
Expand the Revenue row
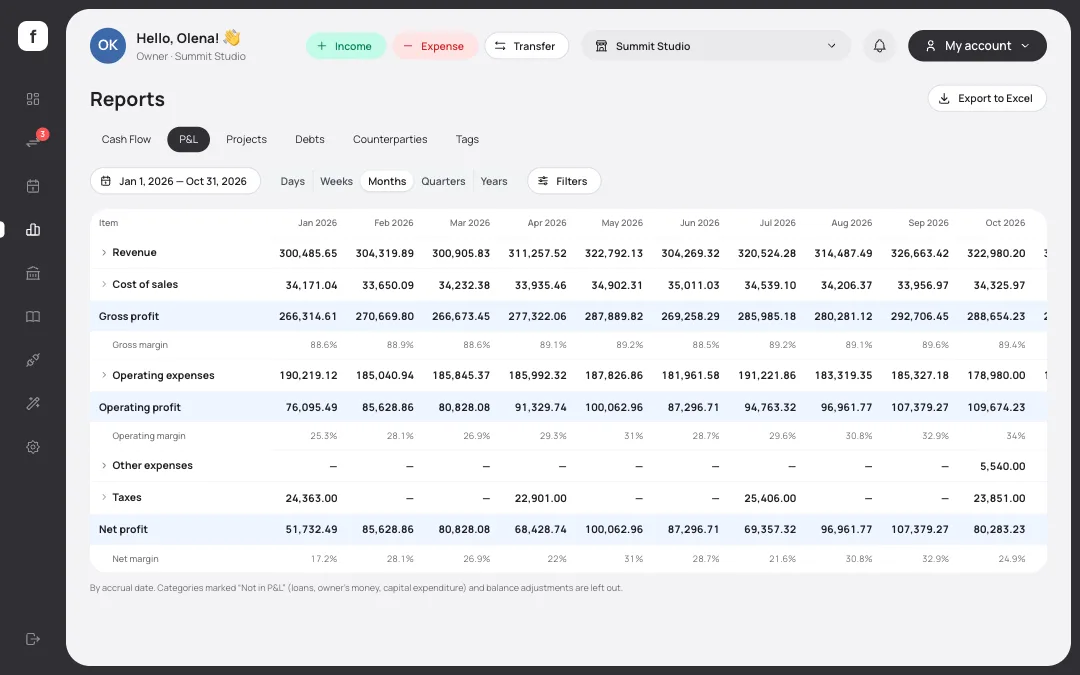104,253
